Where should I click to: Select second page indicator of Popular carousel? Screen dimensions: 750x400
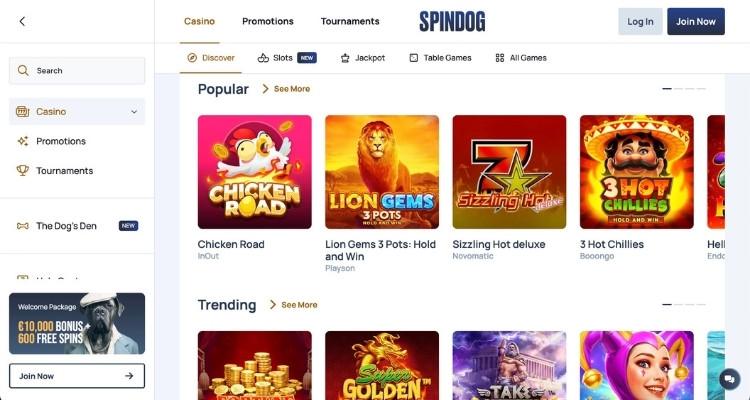[x=678, y=89]
